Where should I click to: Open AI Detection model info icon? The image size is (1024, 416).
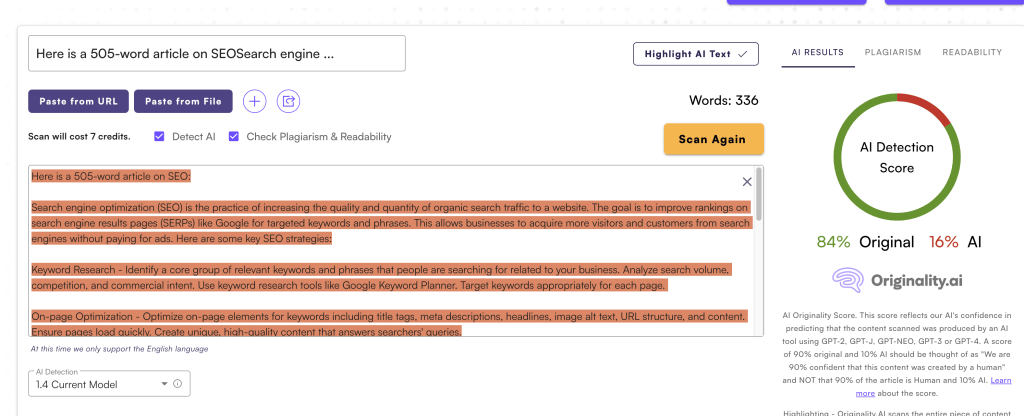pyautogui.click(x=177, y=384)
